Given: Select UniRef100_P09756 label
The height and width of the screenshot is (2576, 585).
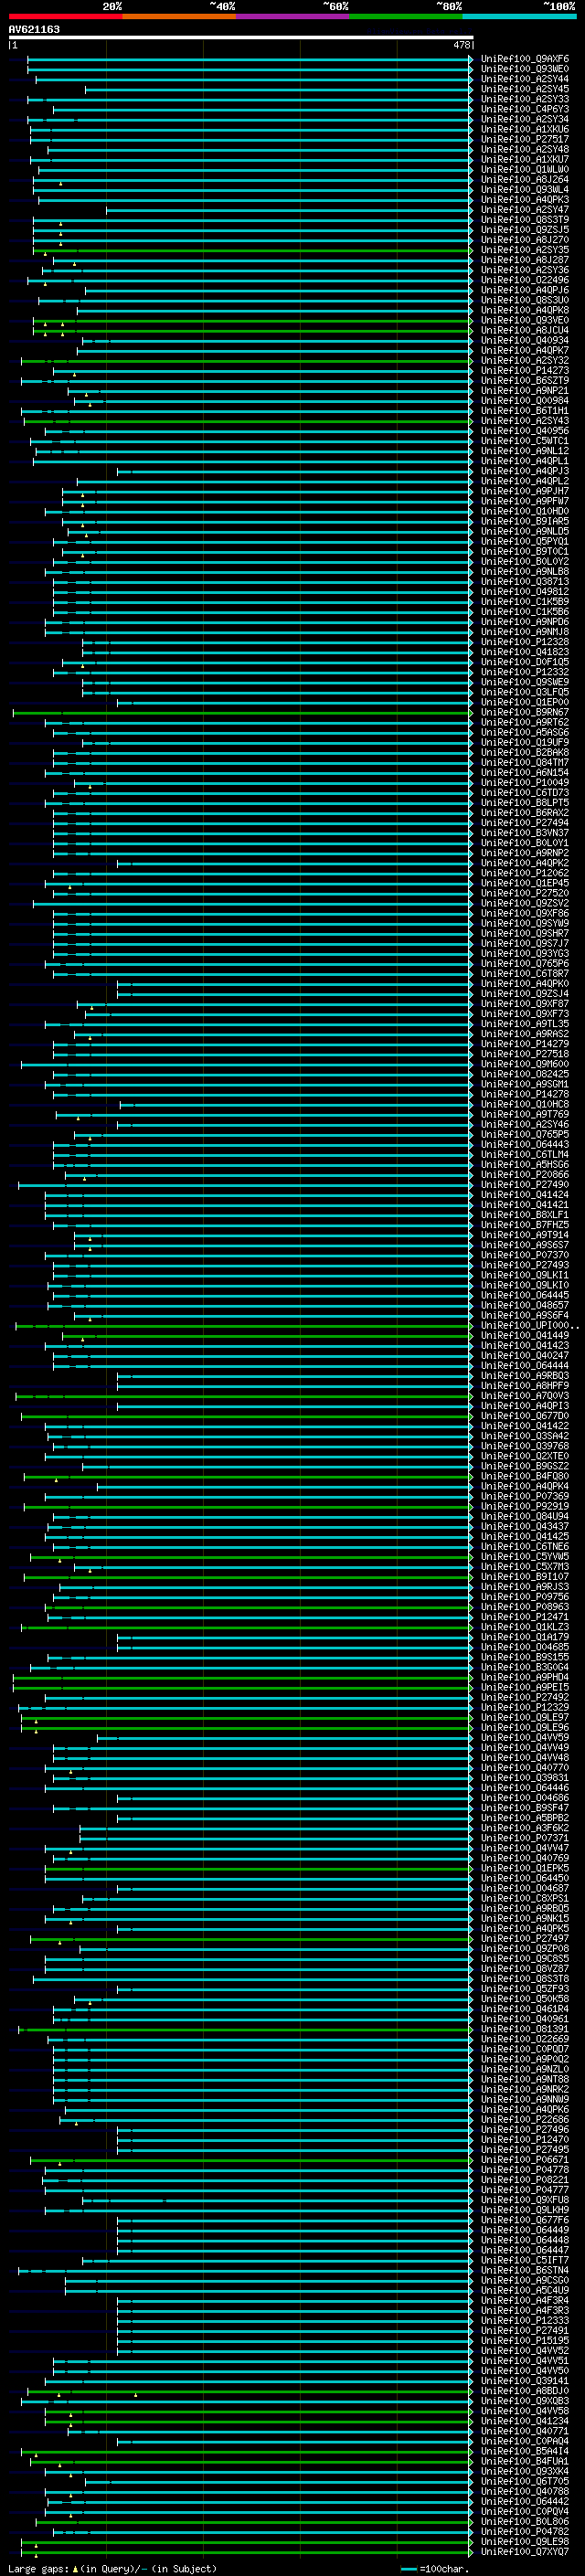Looking at the screenshot, I should [525, 1596].
